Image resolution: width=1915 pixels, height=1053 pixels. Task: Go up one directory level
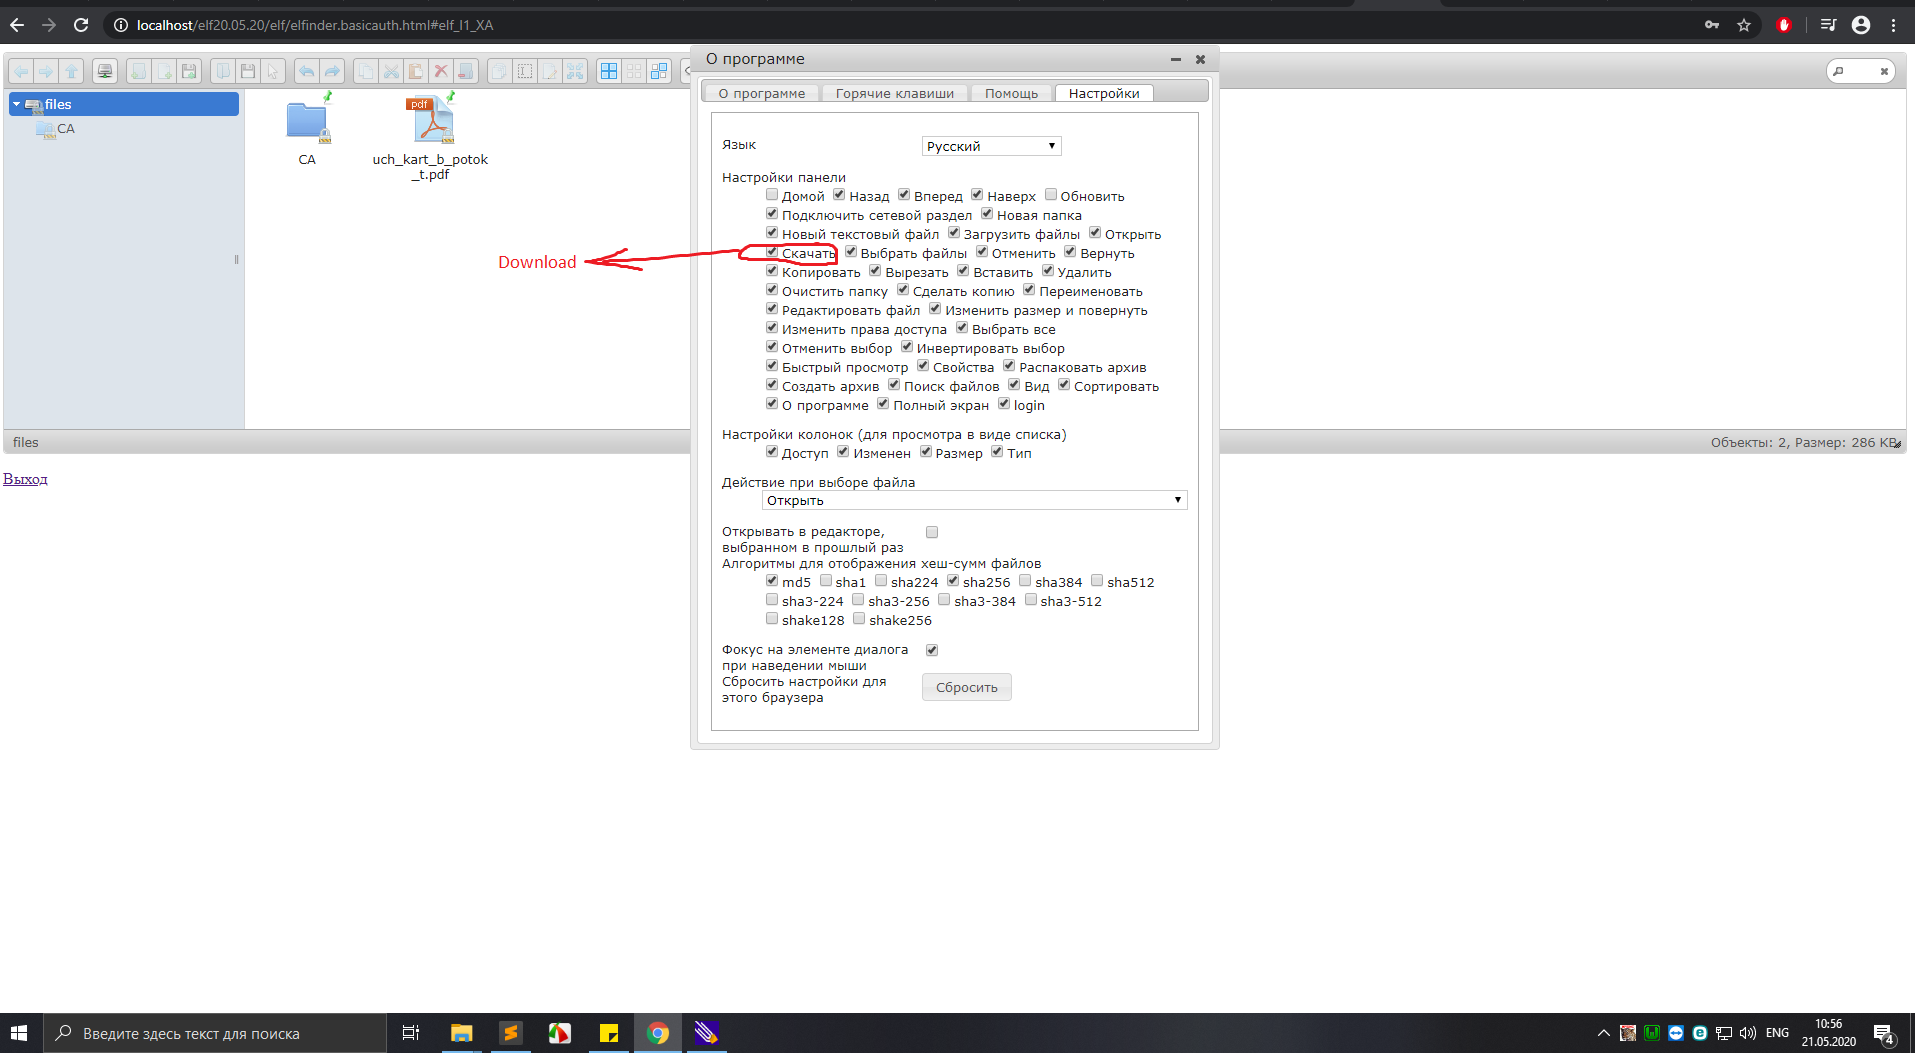point(71,70)
